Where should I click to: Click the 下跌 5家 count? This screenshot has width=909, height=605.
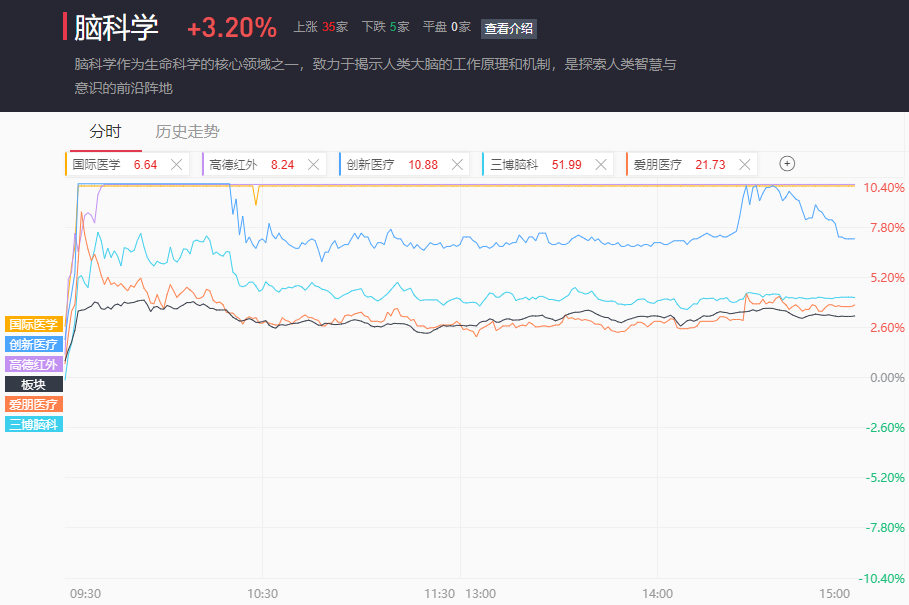pos(386,27)
